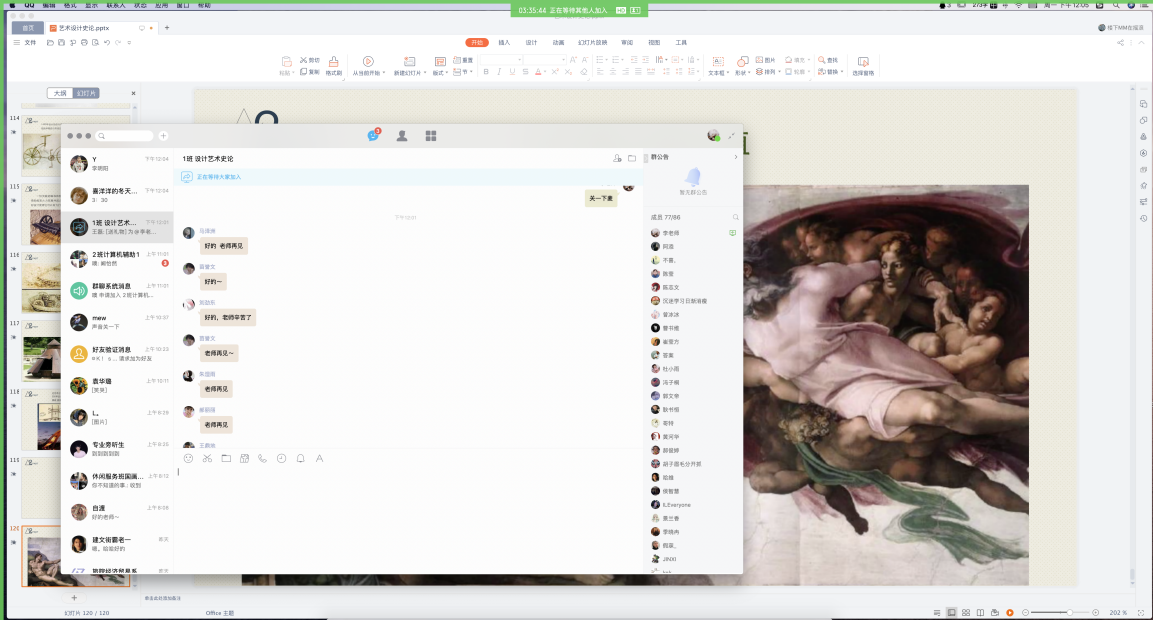The height and width of the screenshot is (620, 1153).
Task: Open the QQ contacts icon
Action: (402, 136)
